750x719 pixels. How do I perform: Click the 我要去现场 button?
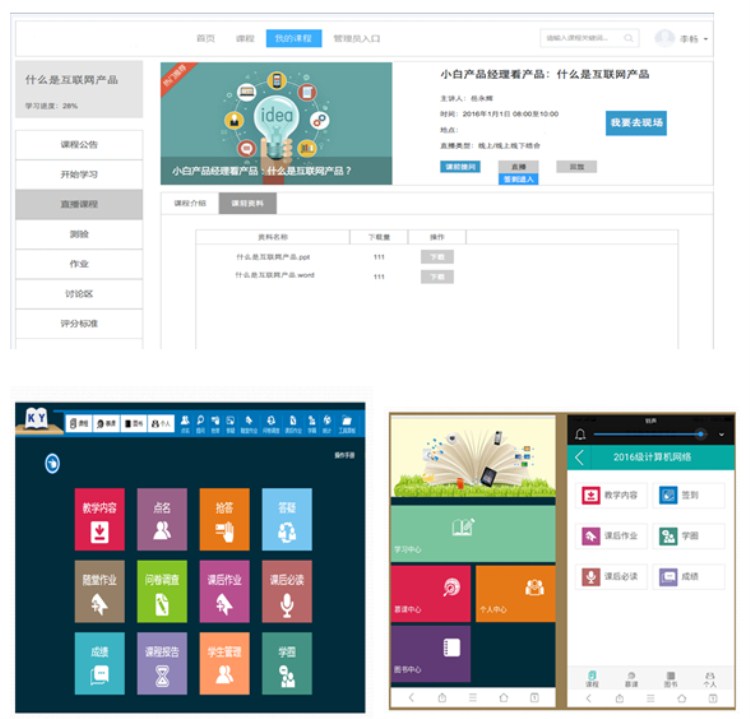point(636,123)
